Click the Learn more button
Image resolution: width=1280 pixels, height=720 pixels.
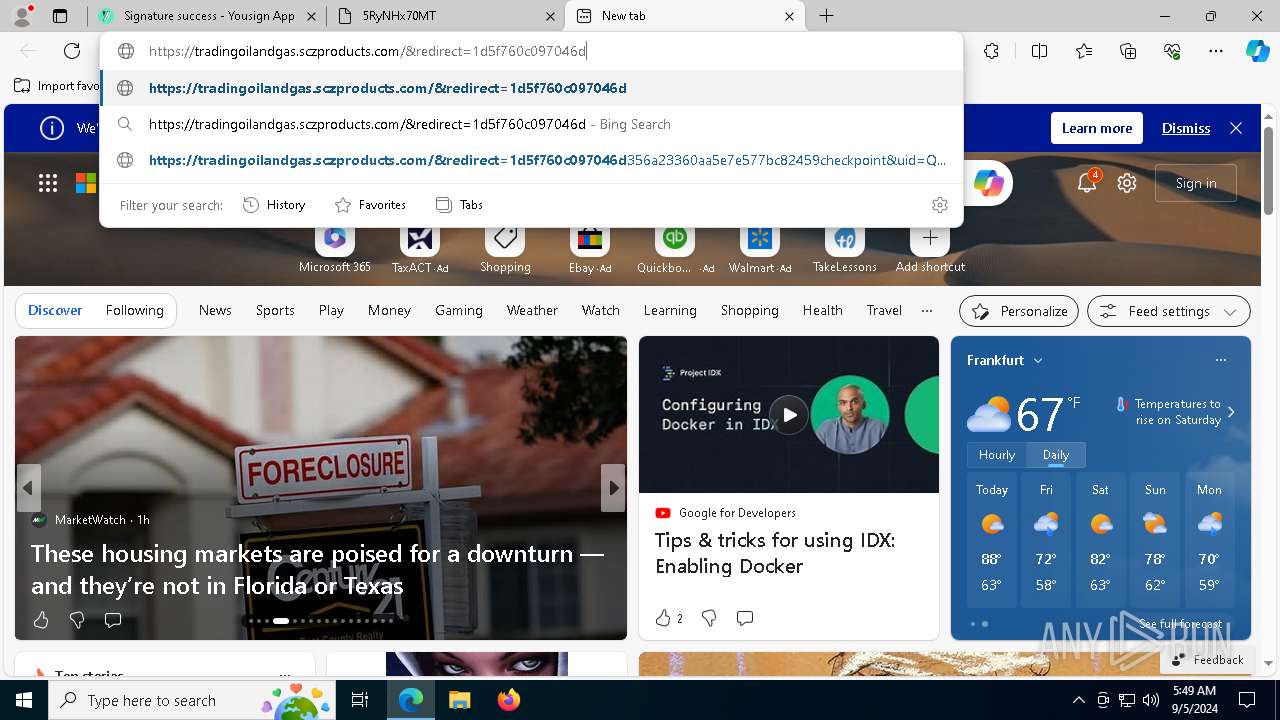click(1097, 128)
